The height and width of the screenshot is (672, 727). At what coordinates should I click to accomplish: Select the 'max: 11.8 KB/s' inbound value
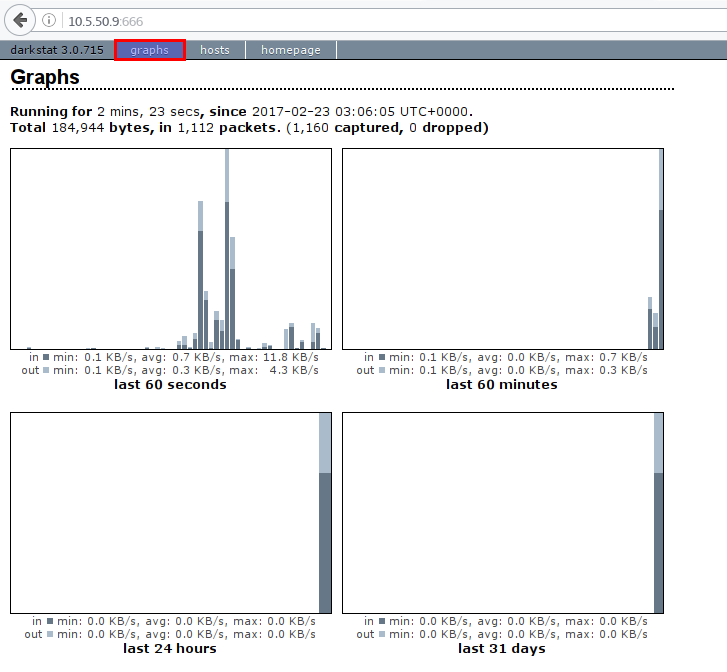274,358
